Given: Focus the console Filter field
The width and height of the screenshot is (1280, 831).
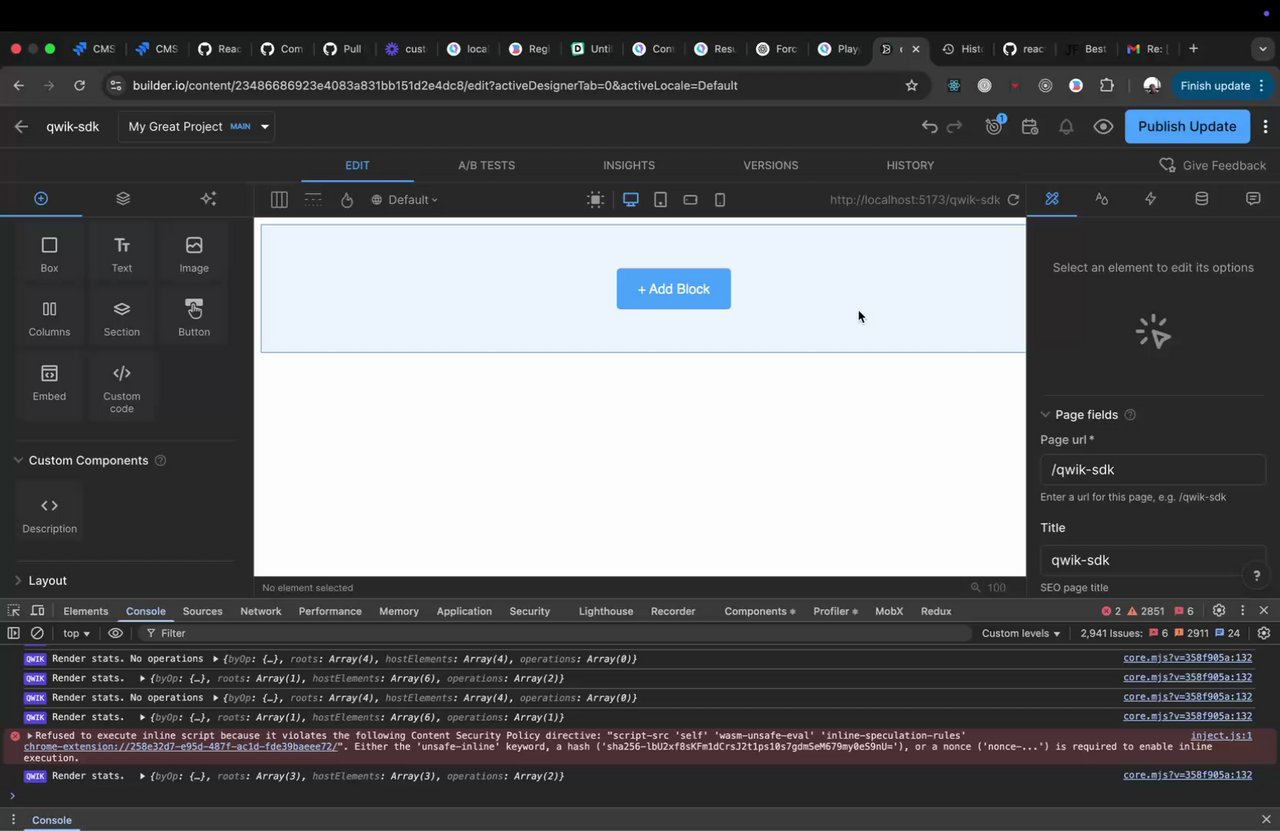Looking at the screenshot, I should pos(557,633).
